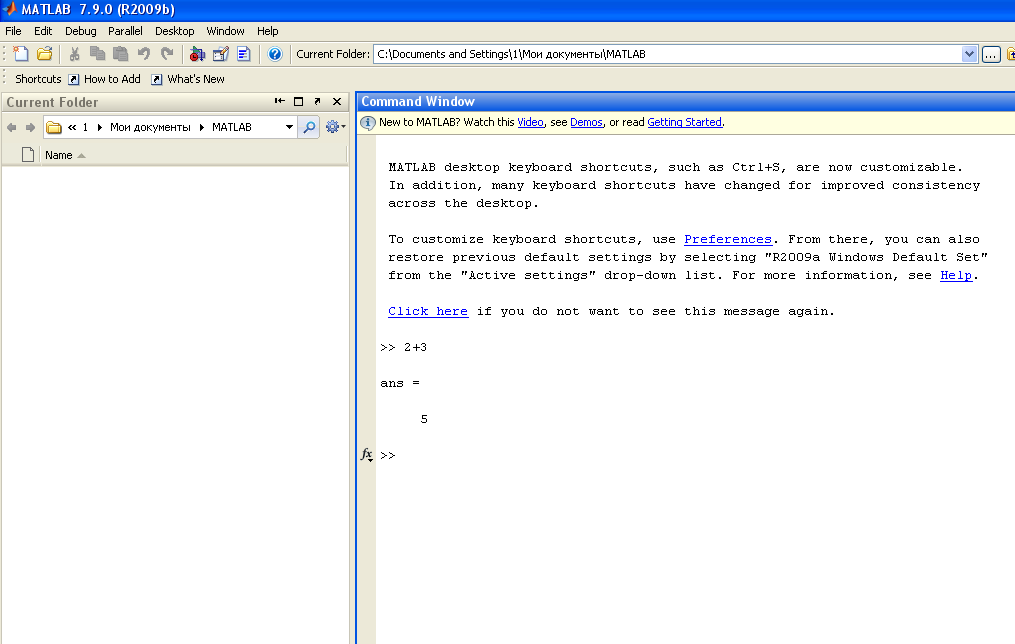Image resolution: width=1015 pixels, height=644 pixels.
Task: Open the Preferences link in message
Action: (x=728, y=239)
